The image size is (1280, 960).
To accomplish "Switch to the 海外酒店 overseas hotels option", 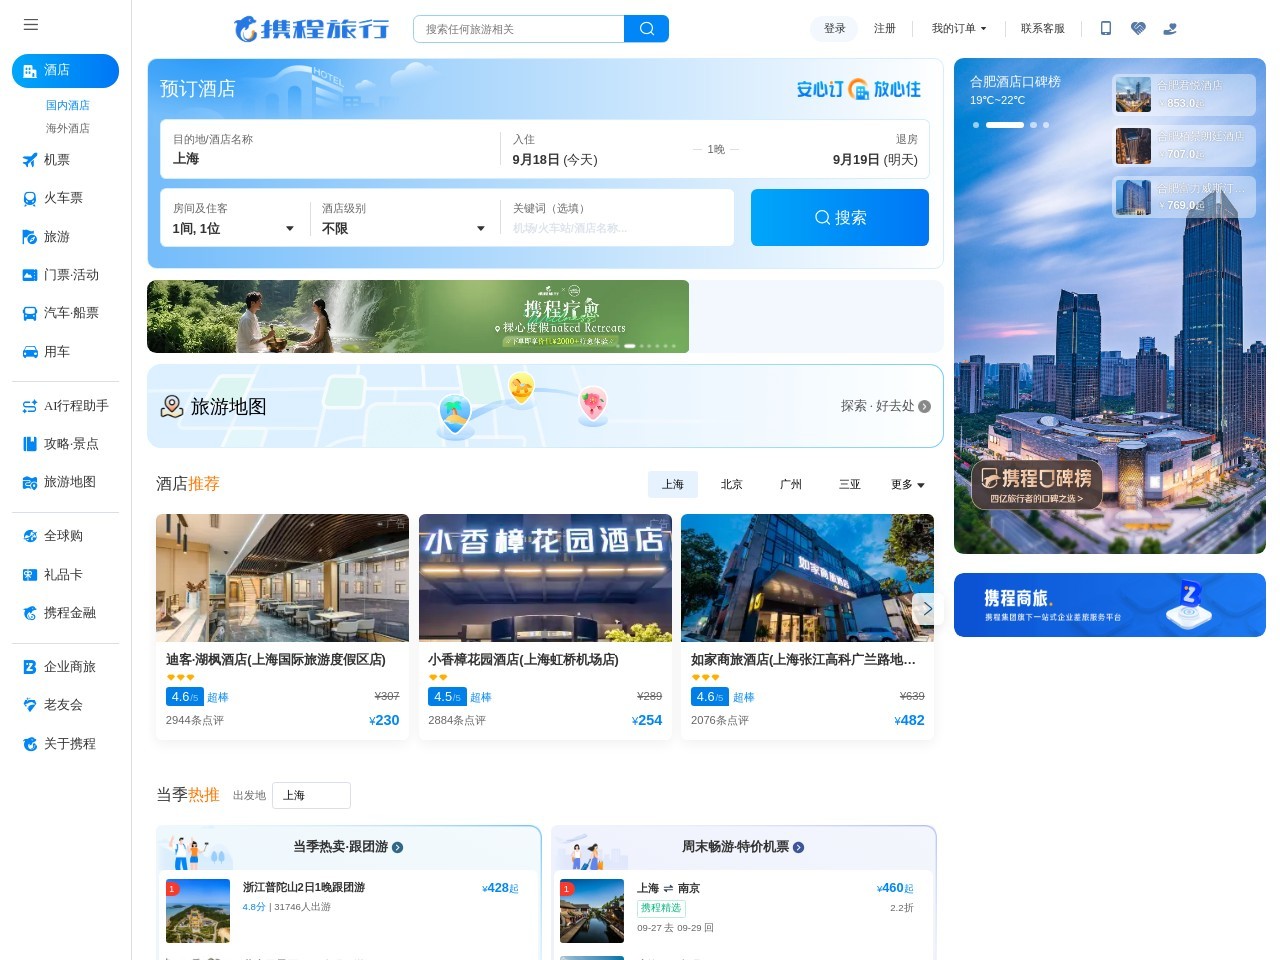I will click(65, 128).
